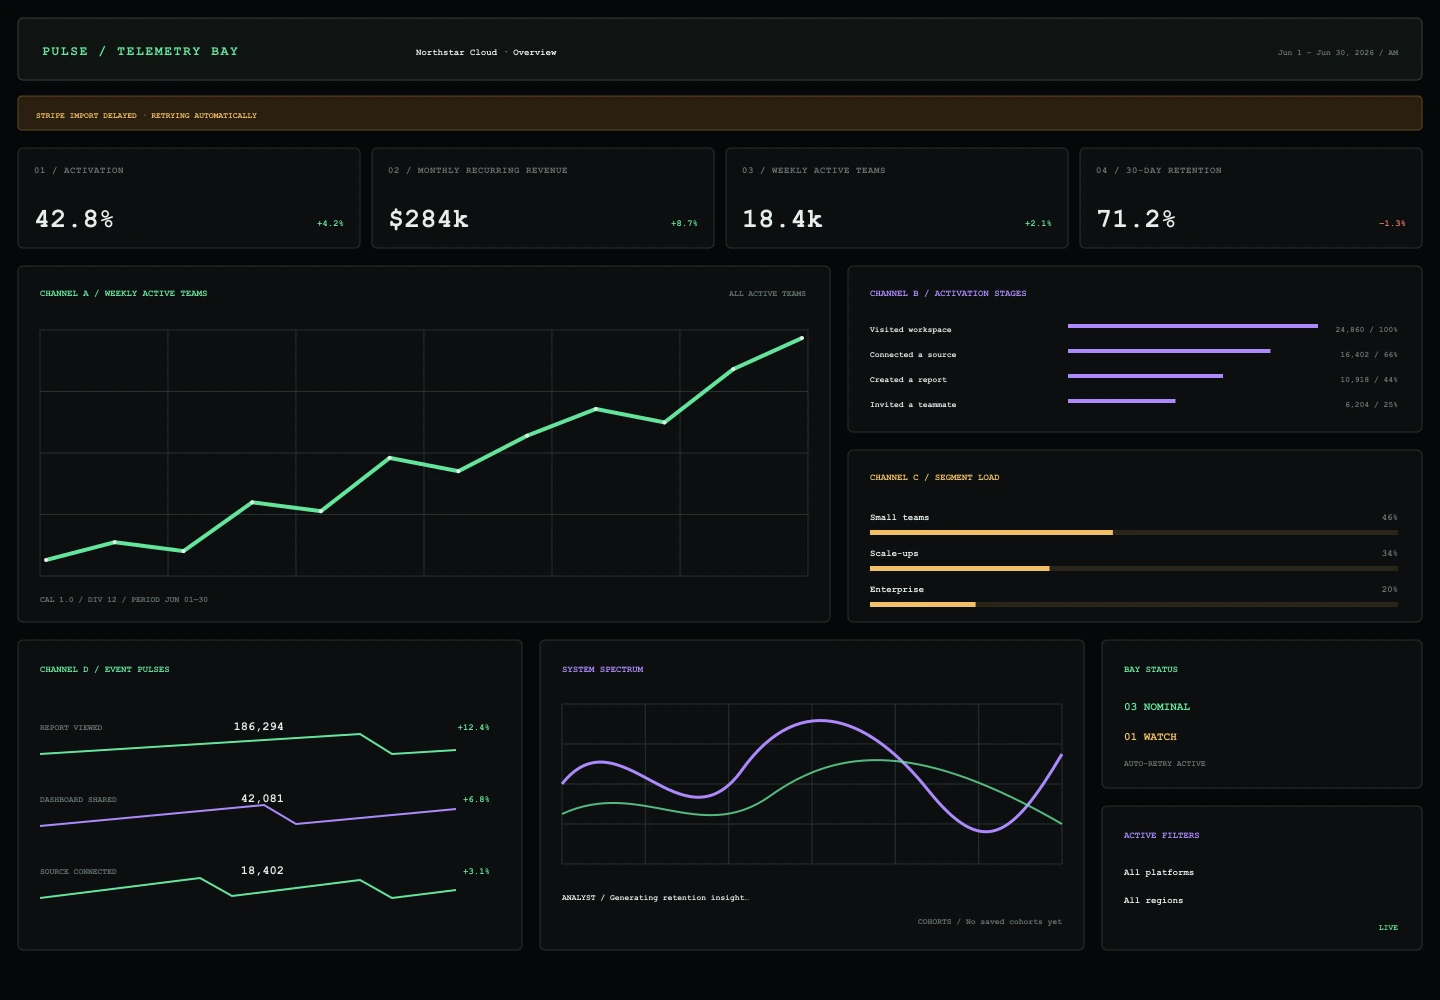The image size is (1440, 1000).
Task: Select the Invited a teammate stage label
Action: click(913, 404)
